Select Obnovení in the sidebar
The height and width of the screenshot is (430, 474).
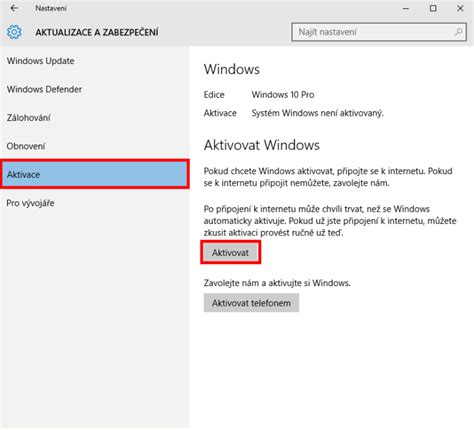pos(95,146)
